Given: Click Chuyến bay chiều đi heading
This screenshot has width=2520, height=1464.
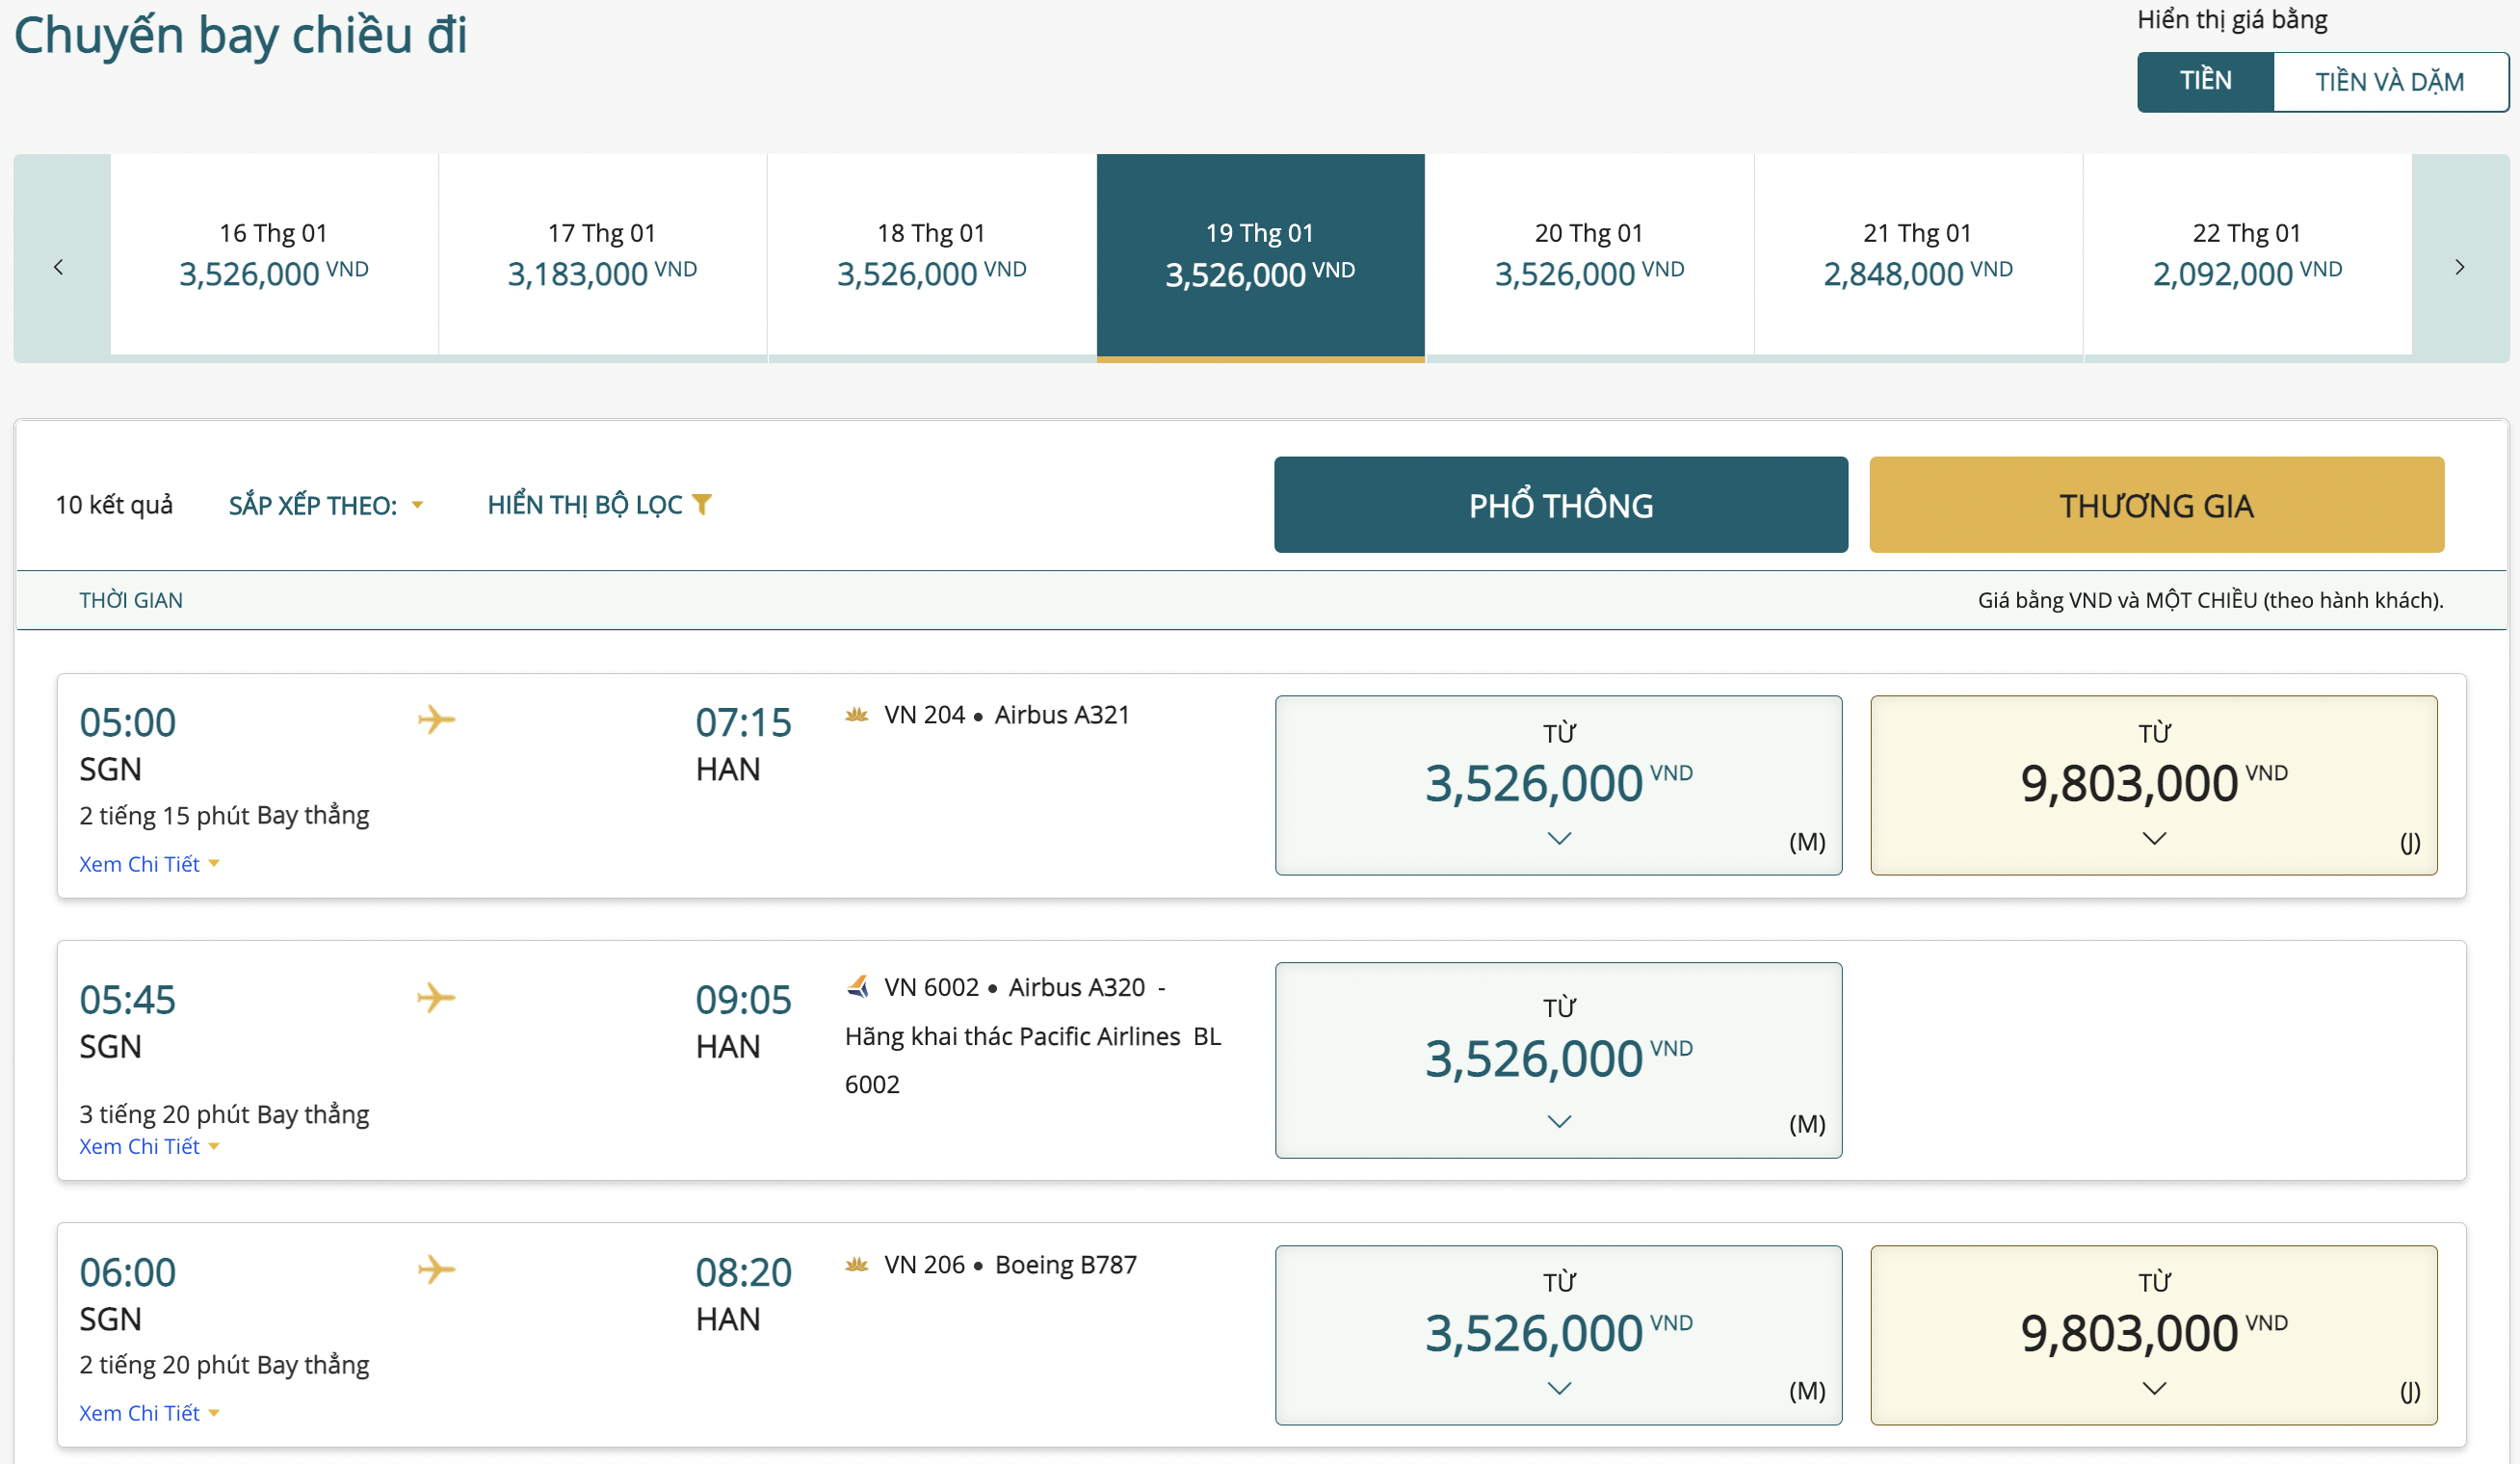Looking at the screenshot, I should point(240,35).
